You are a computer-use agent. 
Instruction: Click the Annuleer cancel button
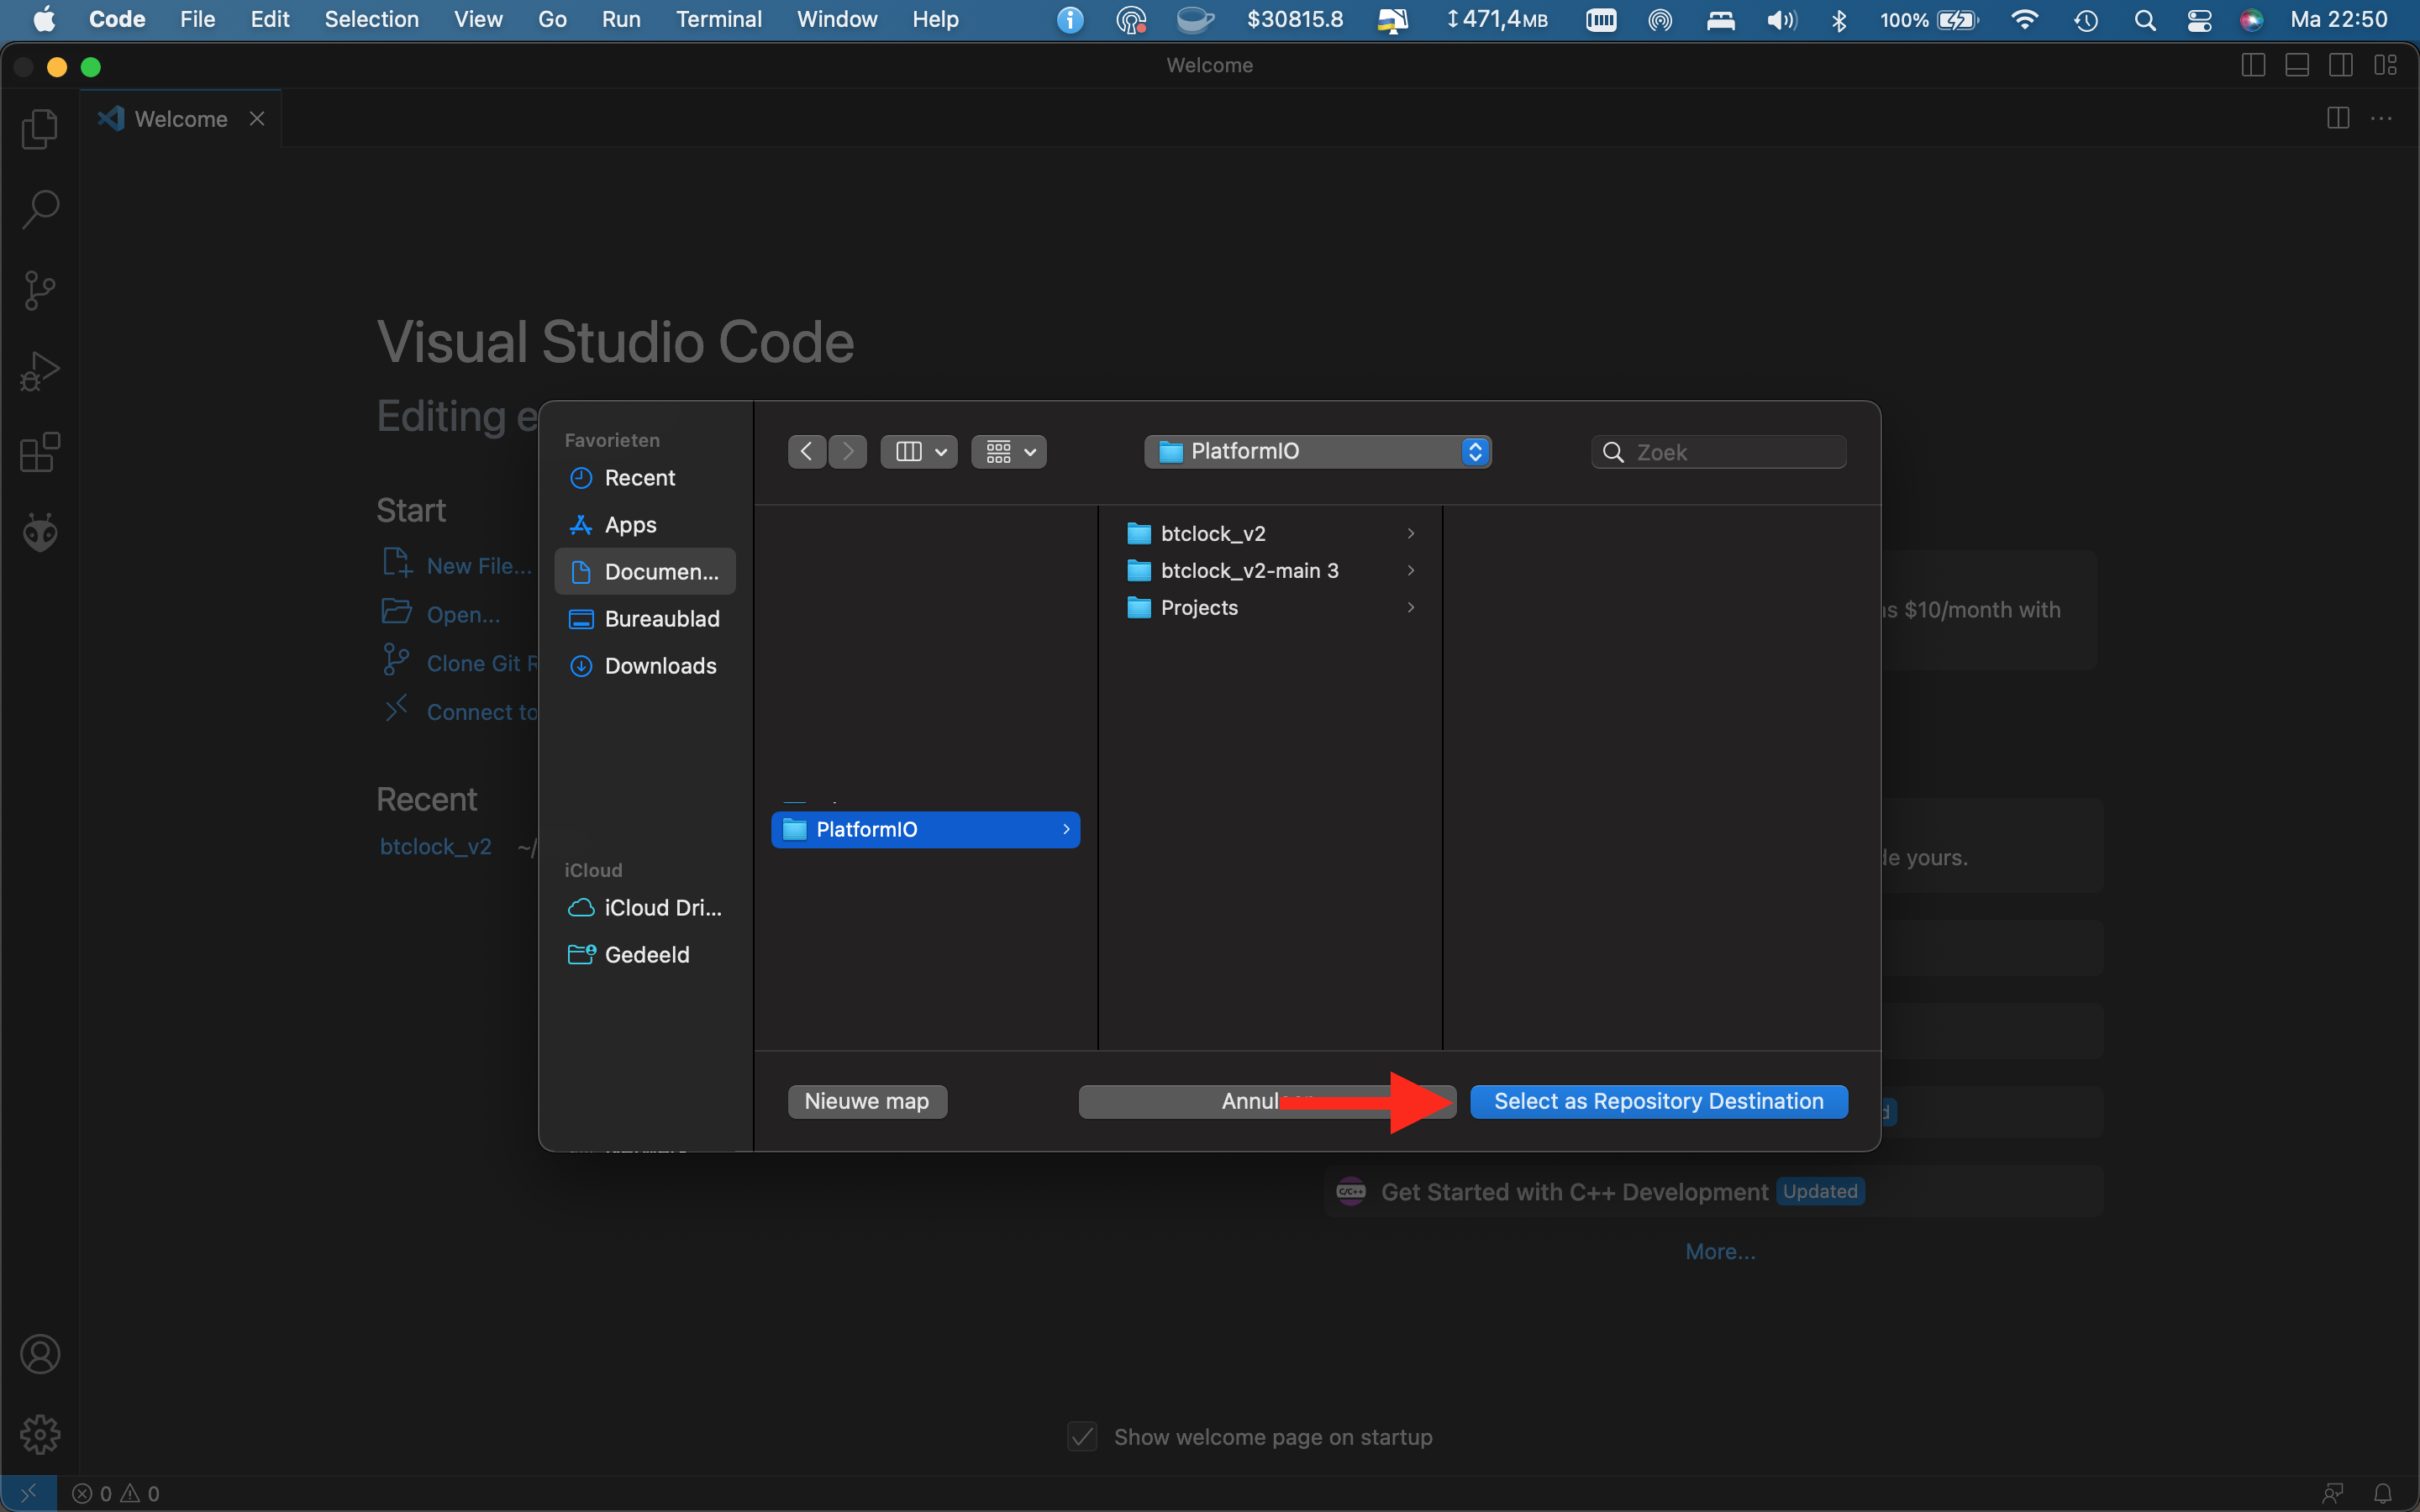click(x=1267, y=1102)
